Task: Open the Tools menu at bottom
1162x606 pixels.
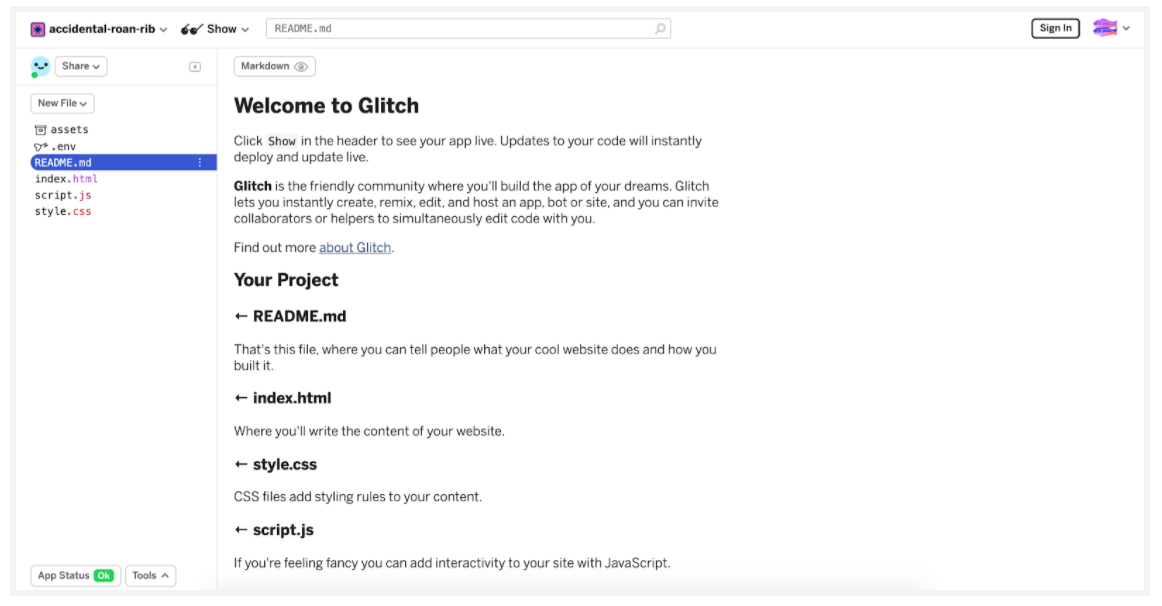Action: [150, 576]
